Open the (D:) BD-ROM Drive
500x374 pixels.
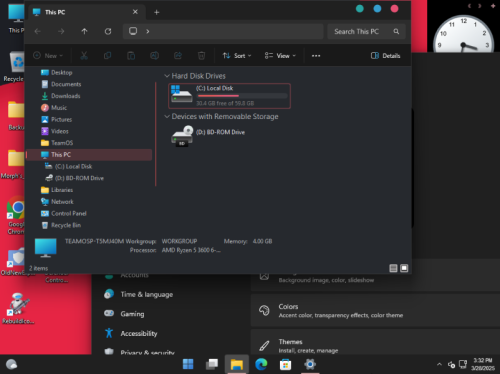coord(208,135)
